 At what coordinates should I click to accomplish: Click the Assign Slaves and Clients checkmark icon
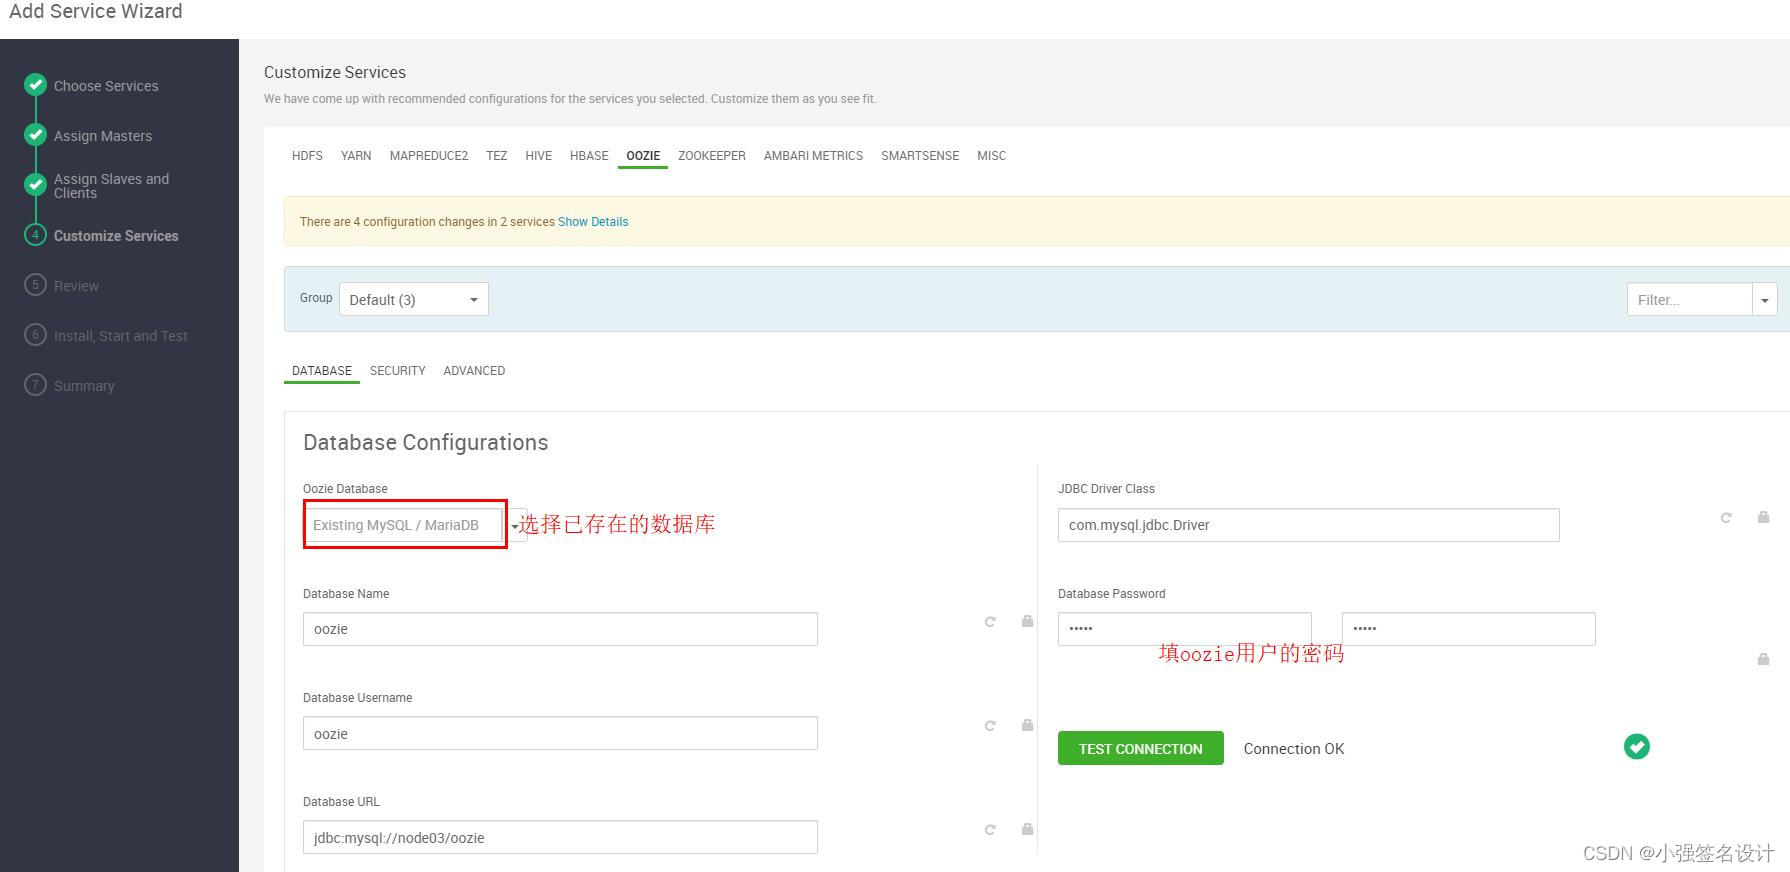[x=36, y=185]
